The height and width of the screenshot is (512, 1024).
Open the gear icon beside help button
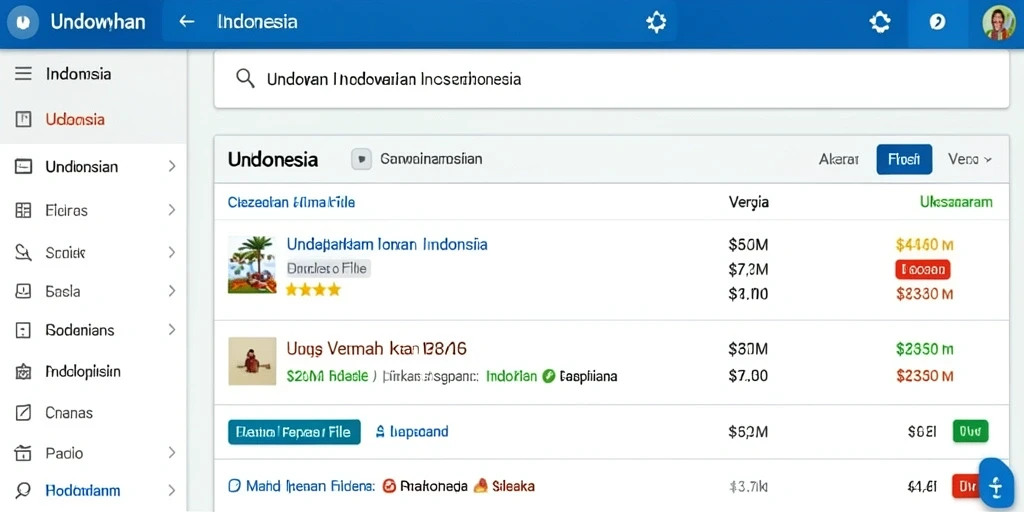pyautogui.click(x=880, y=23)
